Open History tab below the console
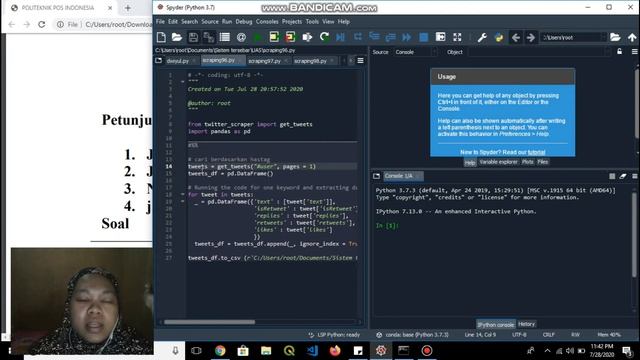The height and width of the screenshot is (360, 640). click(x=526, y=324)
